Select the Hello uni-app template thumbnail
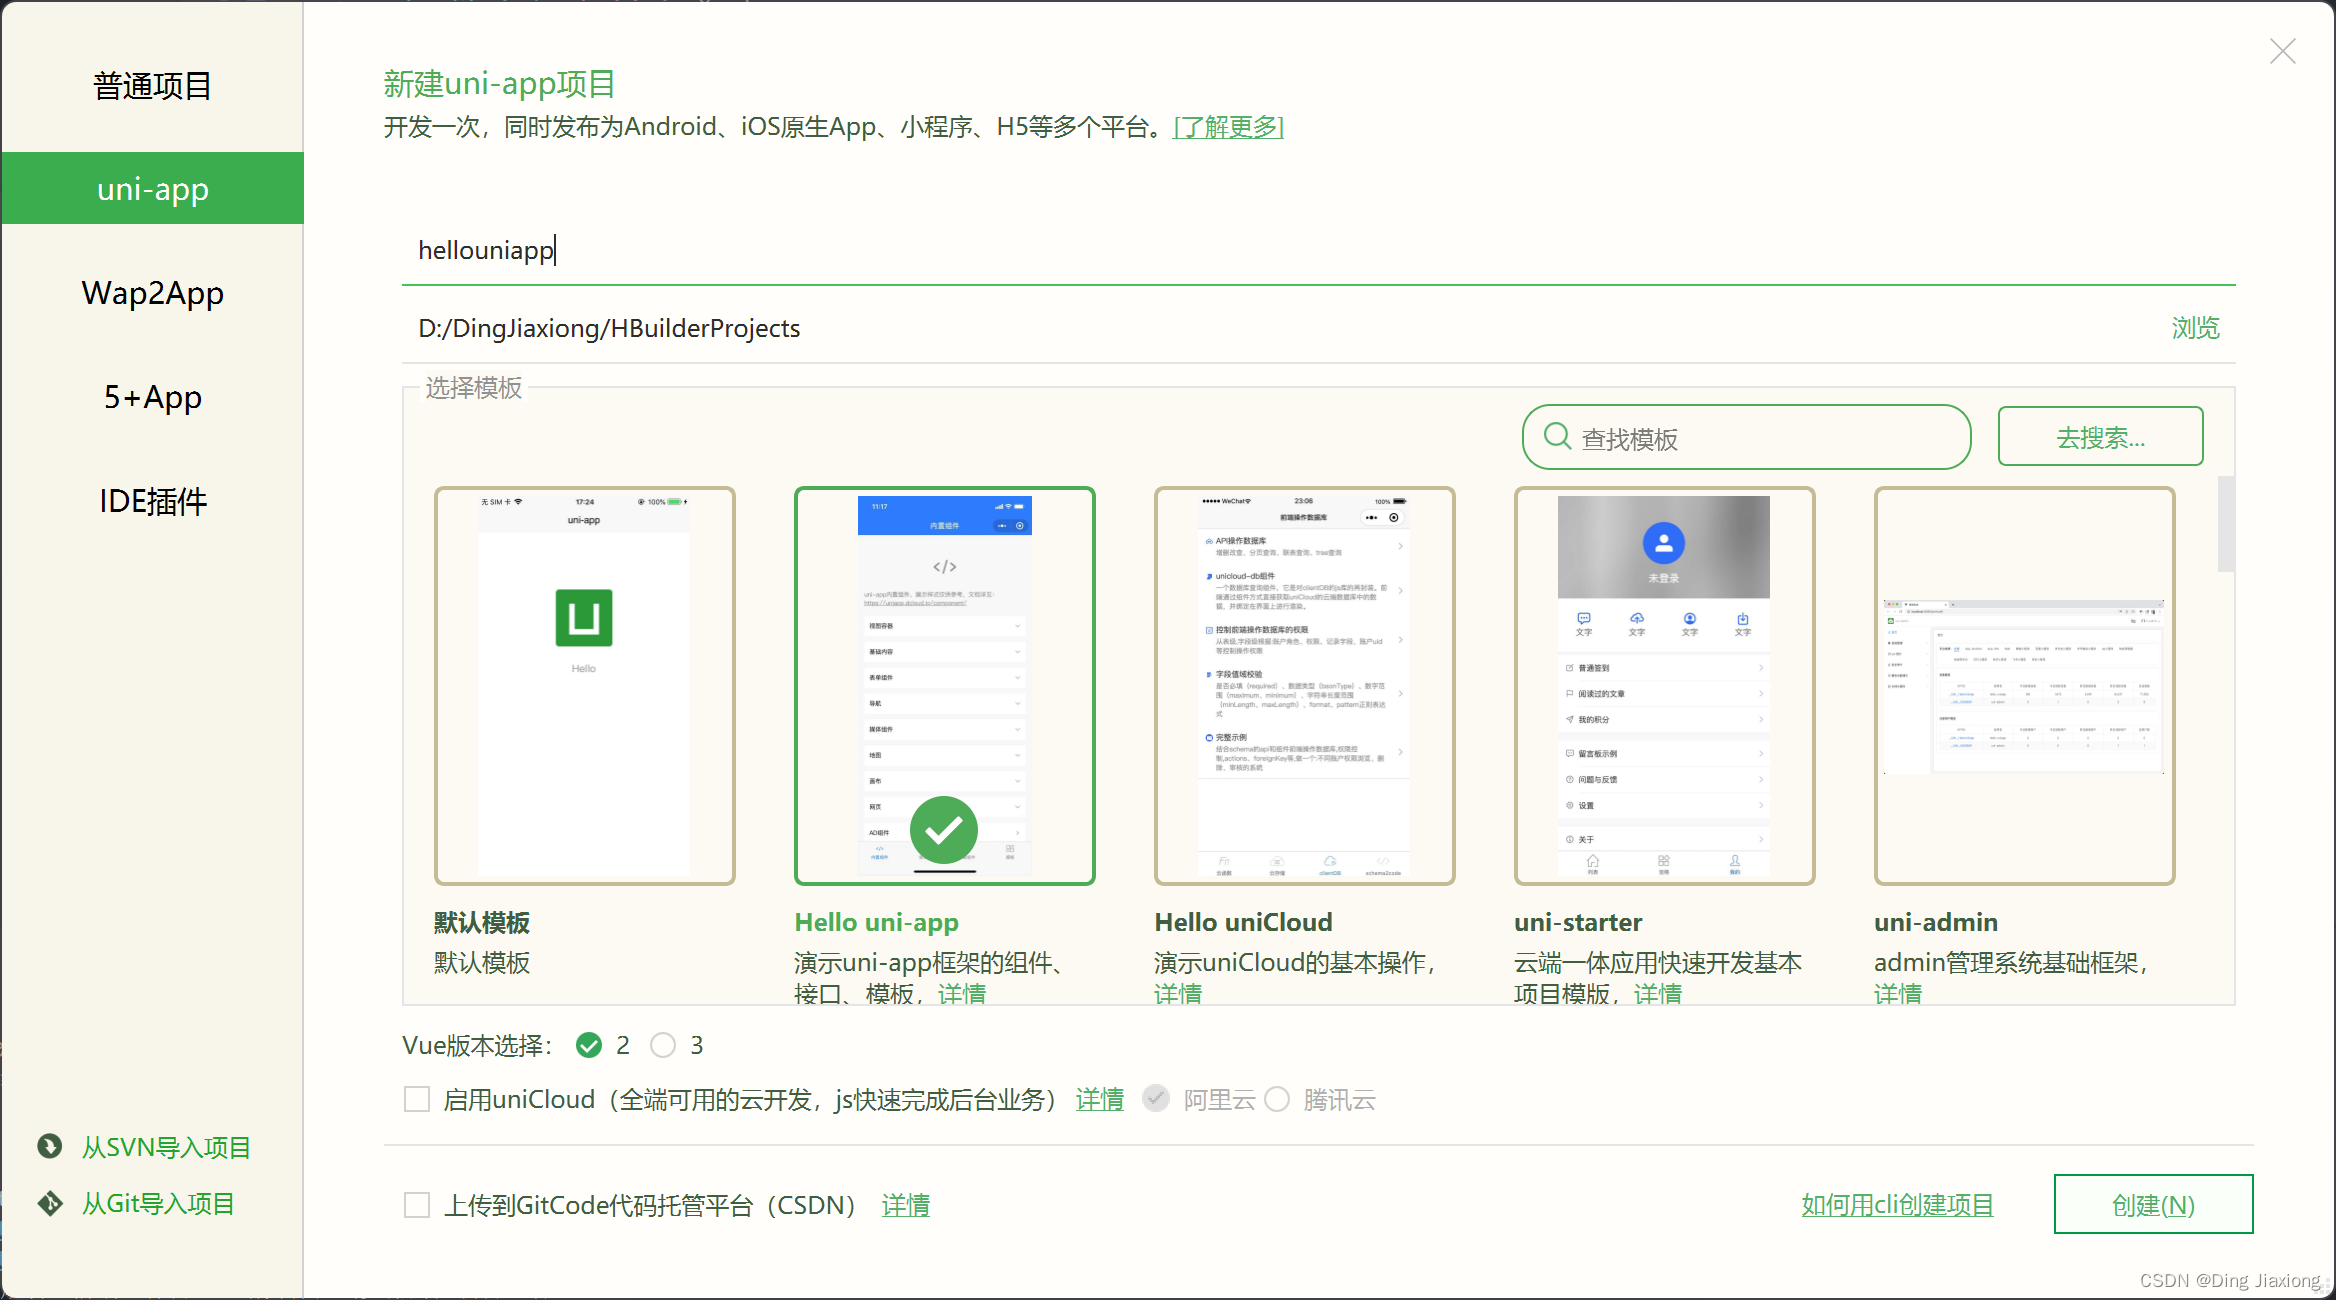 (x=944, y=685)
